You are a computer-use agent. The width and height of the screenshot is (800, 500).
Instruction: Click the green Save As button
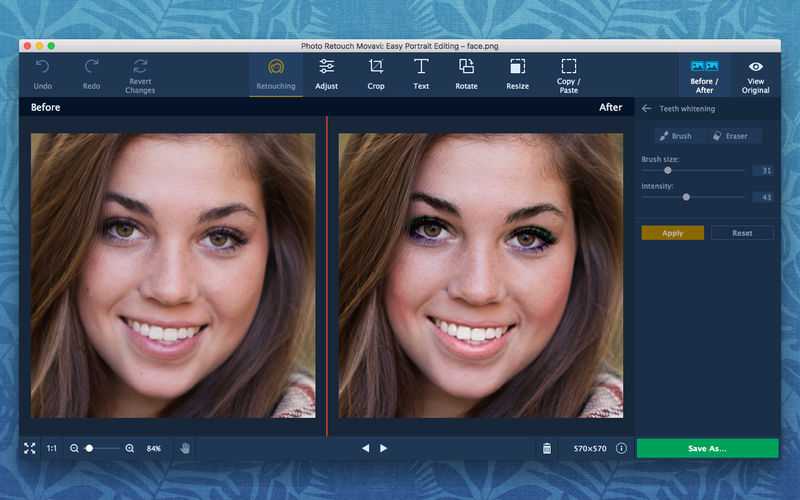pos(708,448)
